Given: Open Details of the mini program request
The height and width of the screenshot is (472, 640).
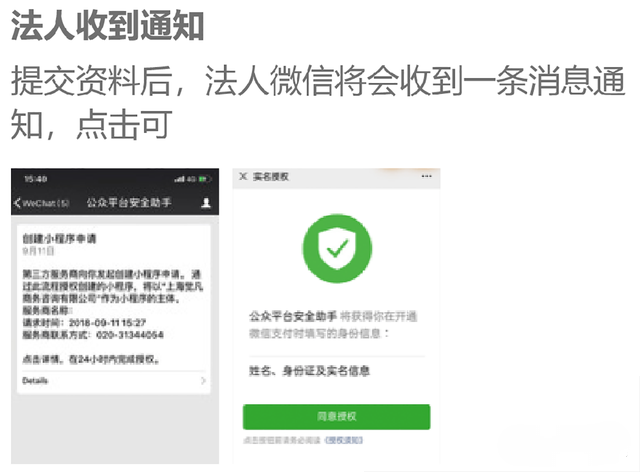Looking at the screenshot, I should [x=35, y=381].
